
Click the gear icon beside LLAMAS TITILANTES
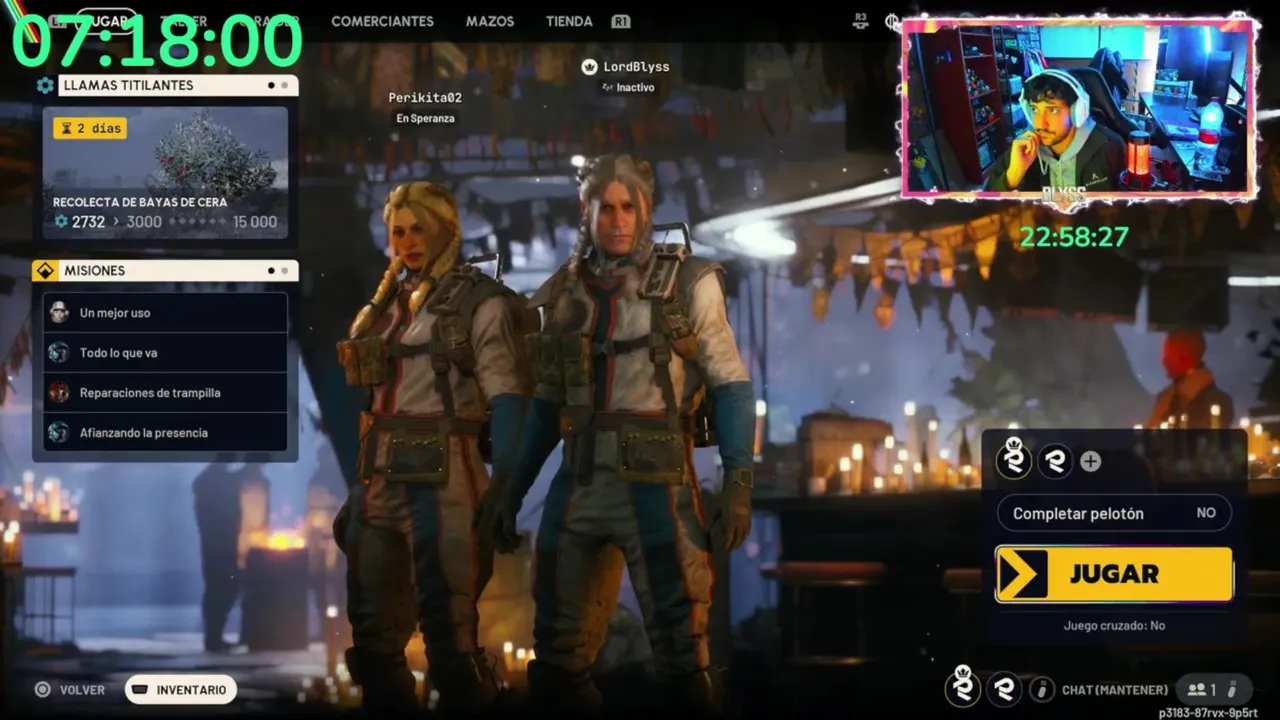click(45, 86)
